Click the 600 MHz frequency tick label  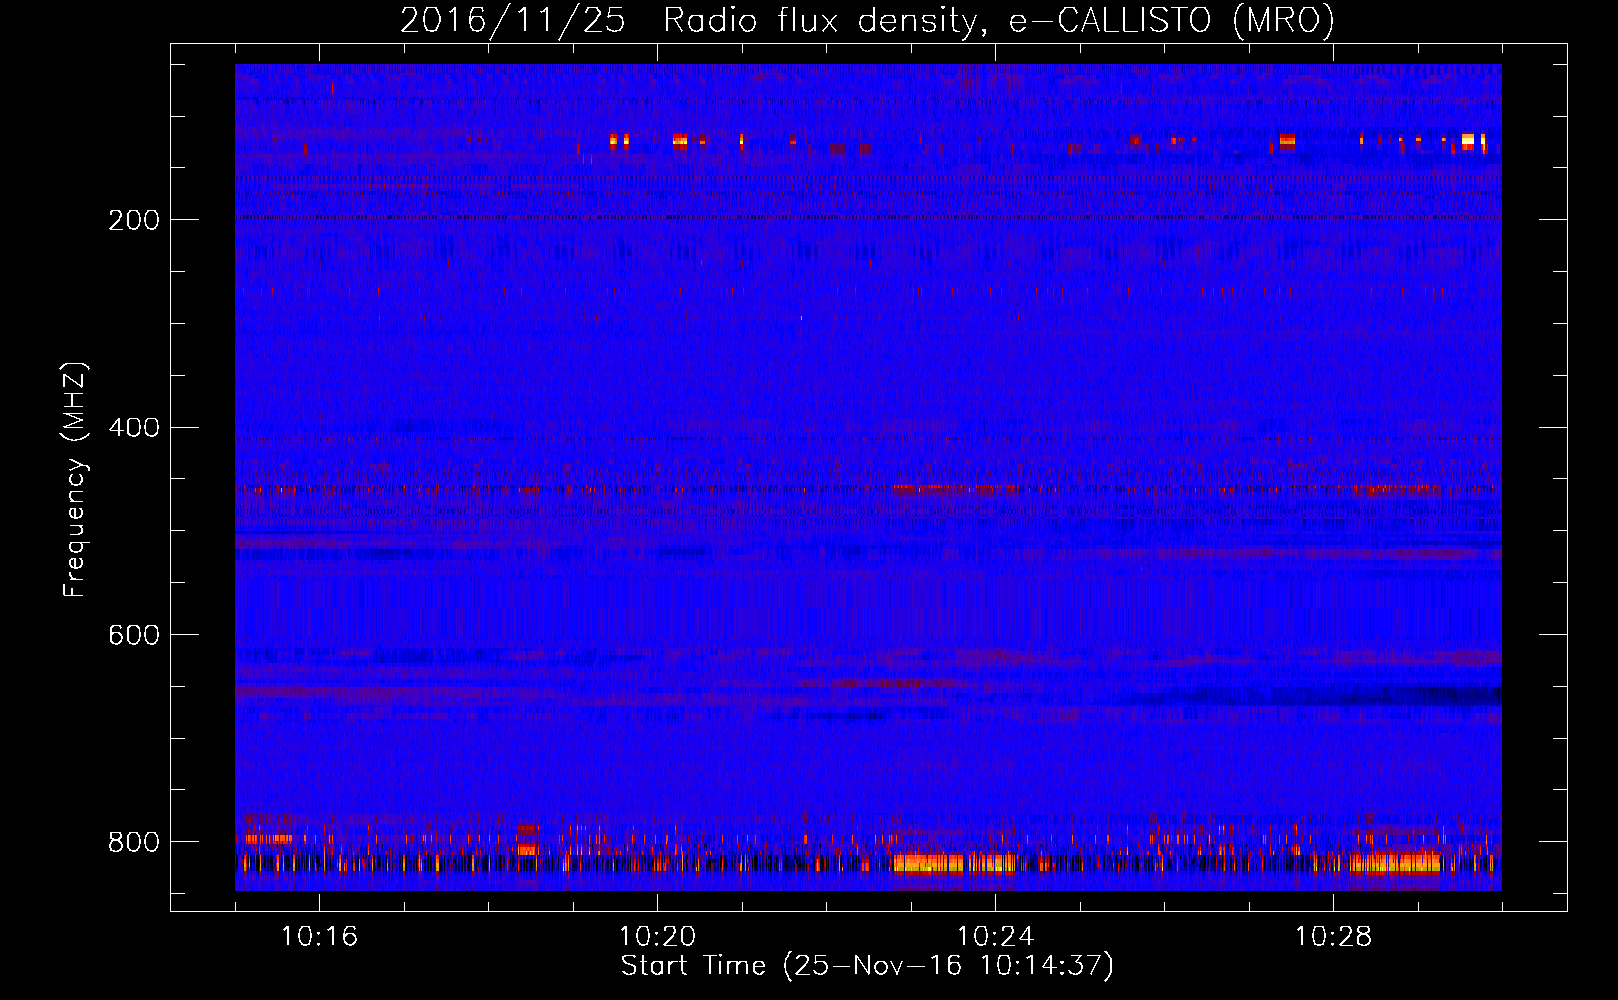coord(134,635)
